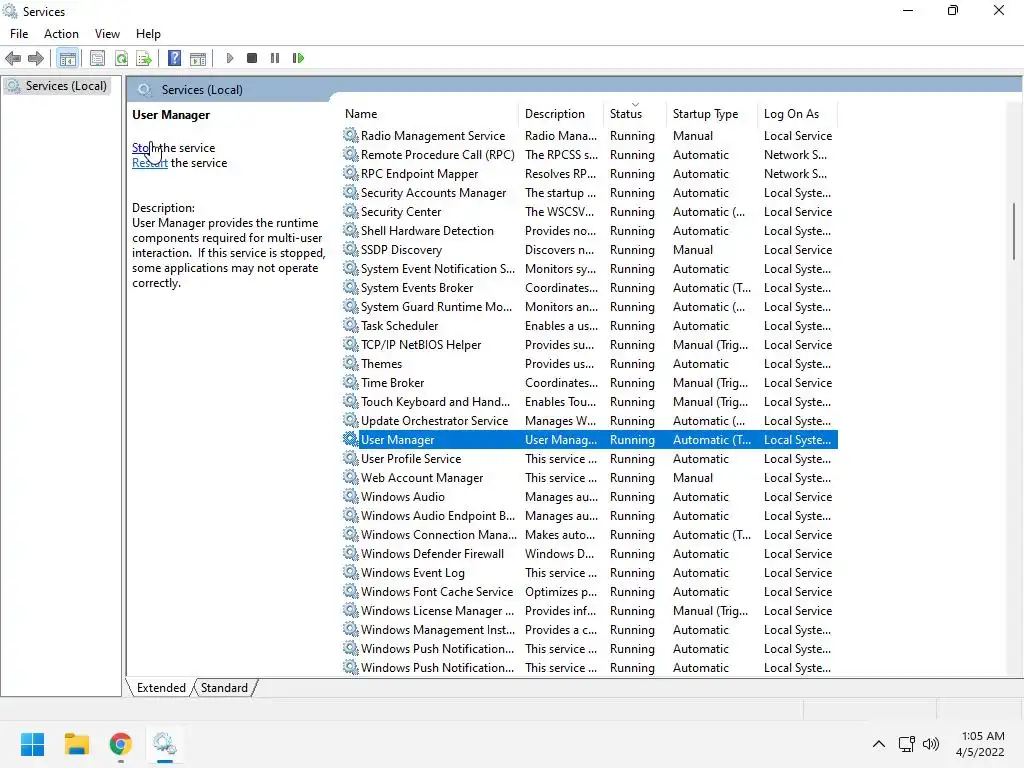Image resolution: width=1024 pixels, height=768 pixels.
Task: Select the RPC Endpoint Mapper gear icon
Action: (x=351, y=174)
